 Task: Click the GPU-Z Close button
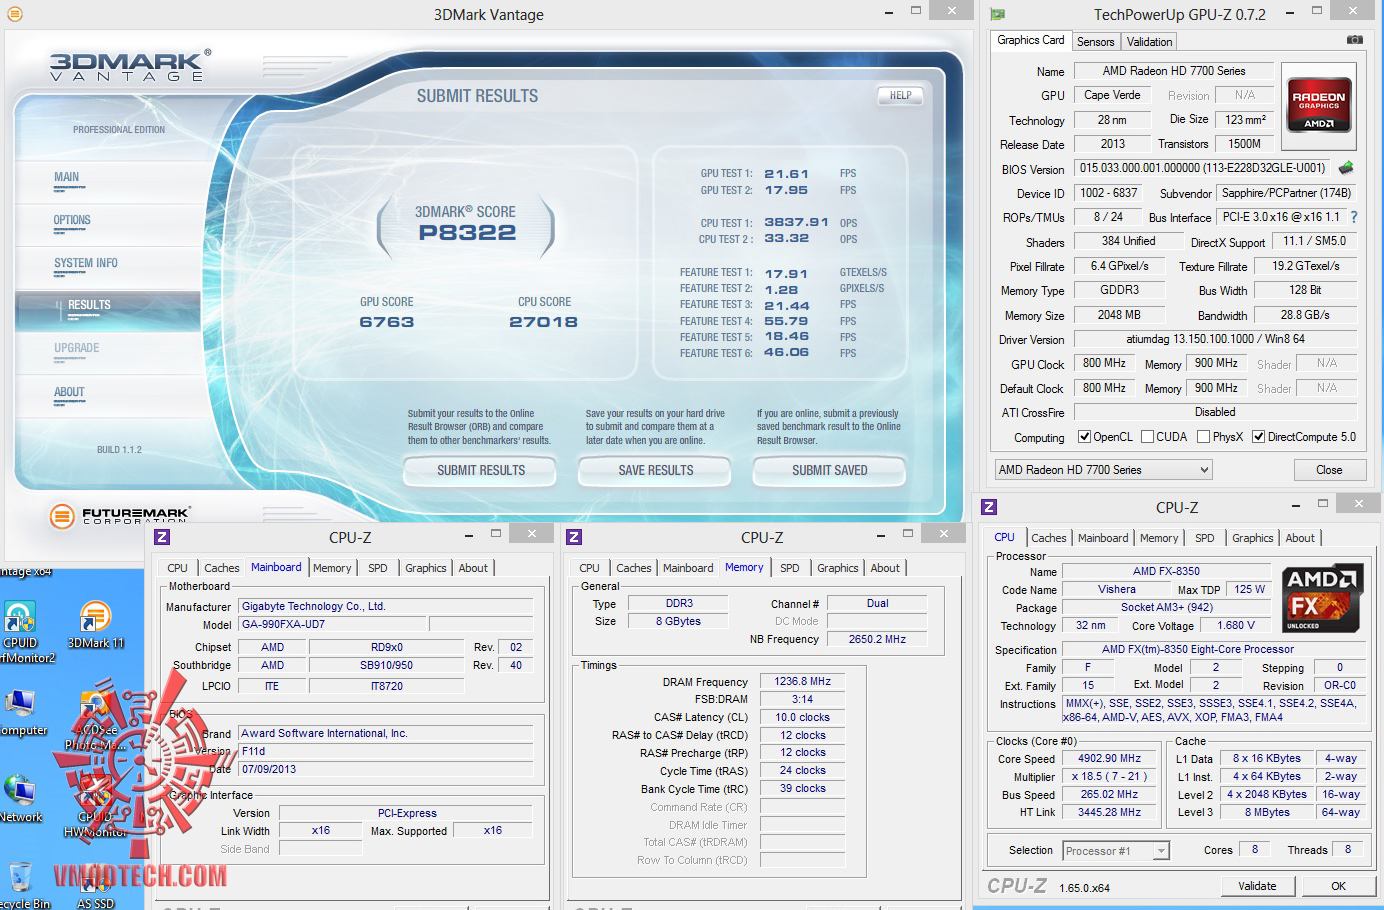(1329, 470)
